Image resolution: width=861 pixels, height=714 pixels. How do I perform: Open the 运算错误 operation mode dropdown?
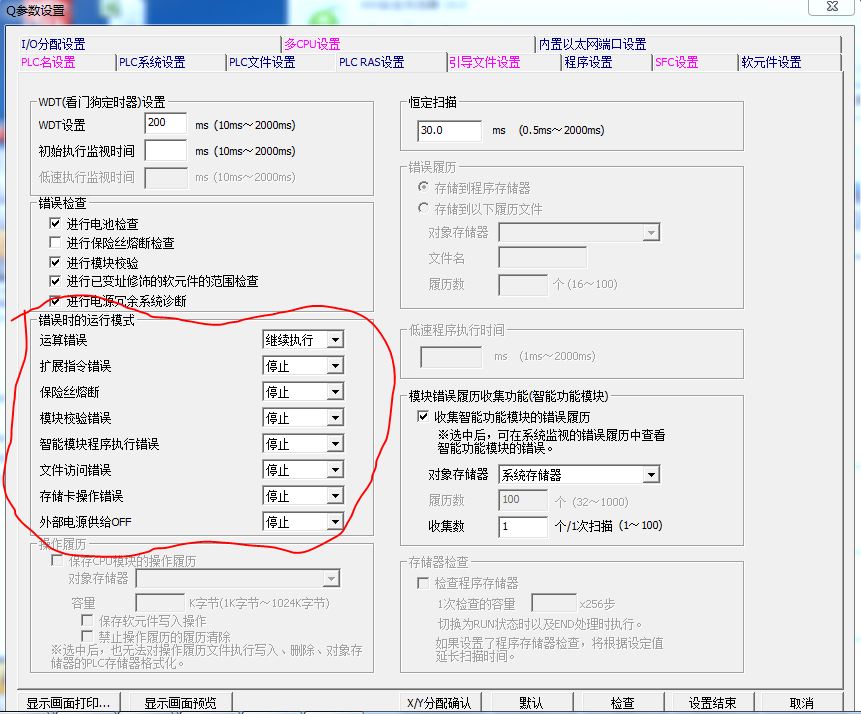click(x=335, y=340)
